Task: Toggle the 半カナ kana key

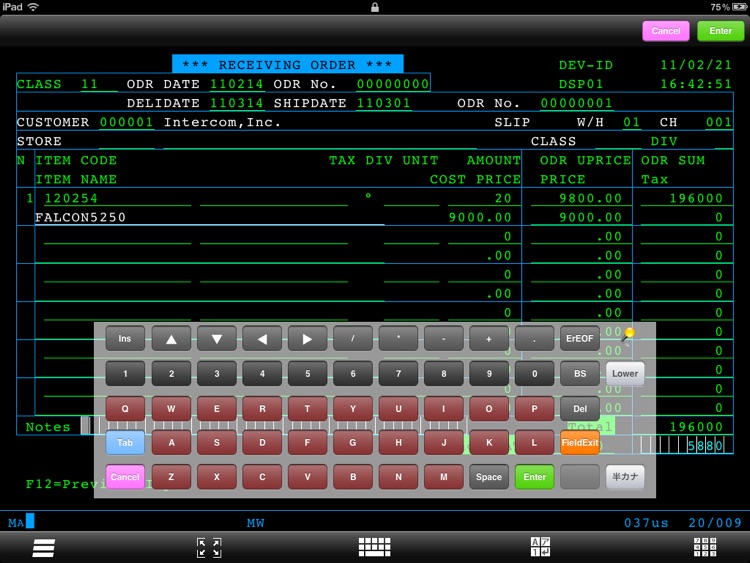Action: pos(625,476)
